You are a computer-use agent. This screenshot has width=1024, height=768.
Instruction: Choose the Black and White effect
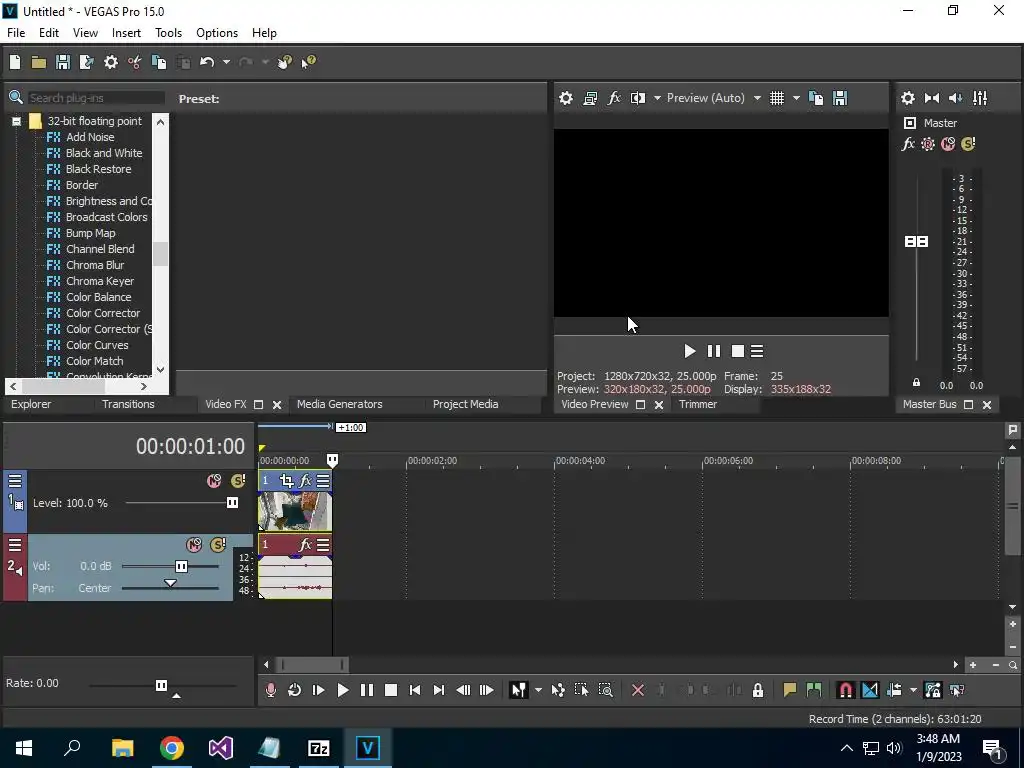(103, 153)
